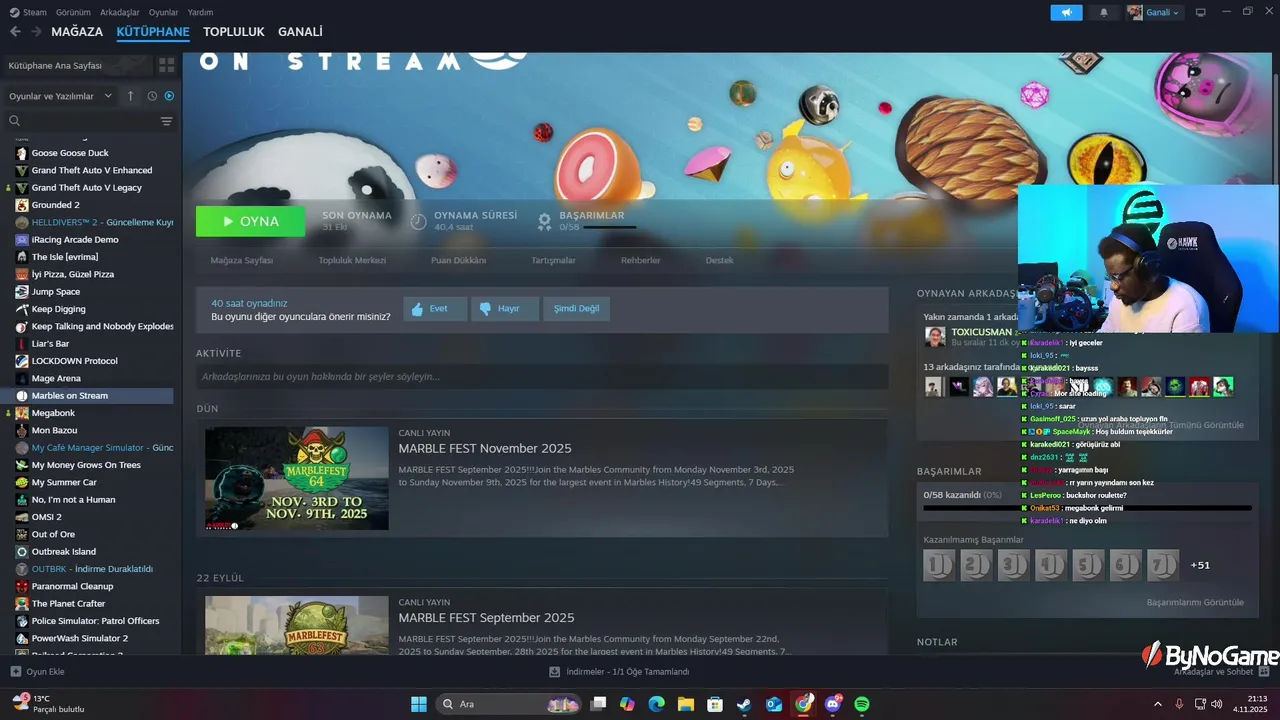Open Microsoft Edge from the taskbar
1280x720 pixels.
pos(656,704)
